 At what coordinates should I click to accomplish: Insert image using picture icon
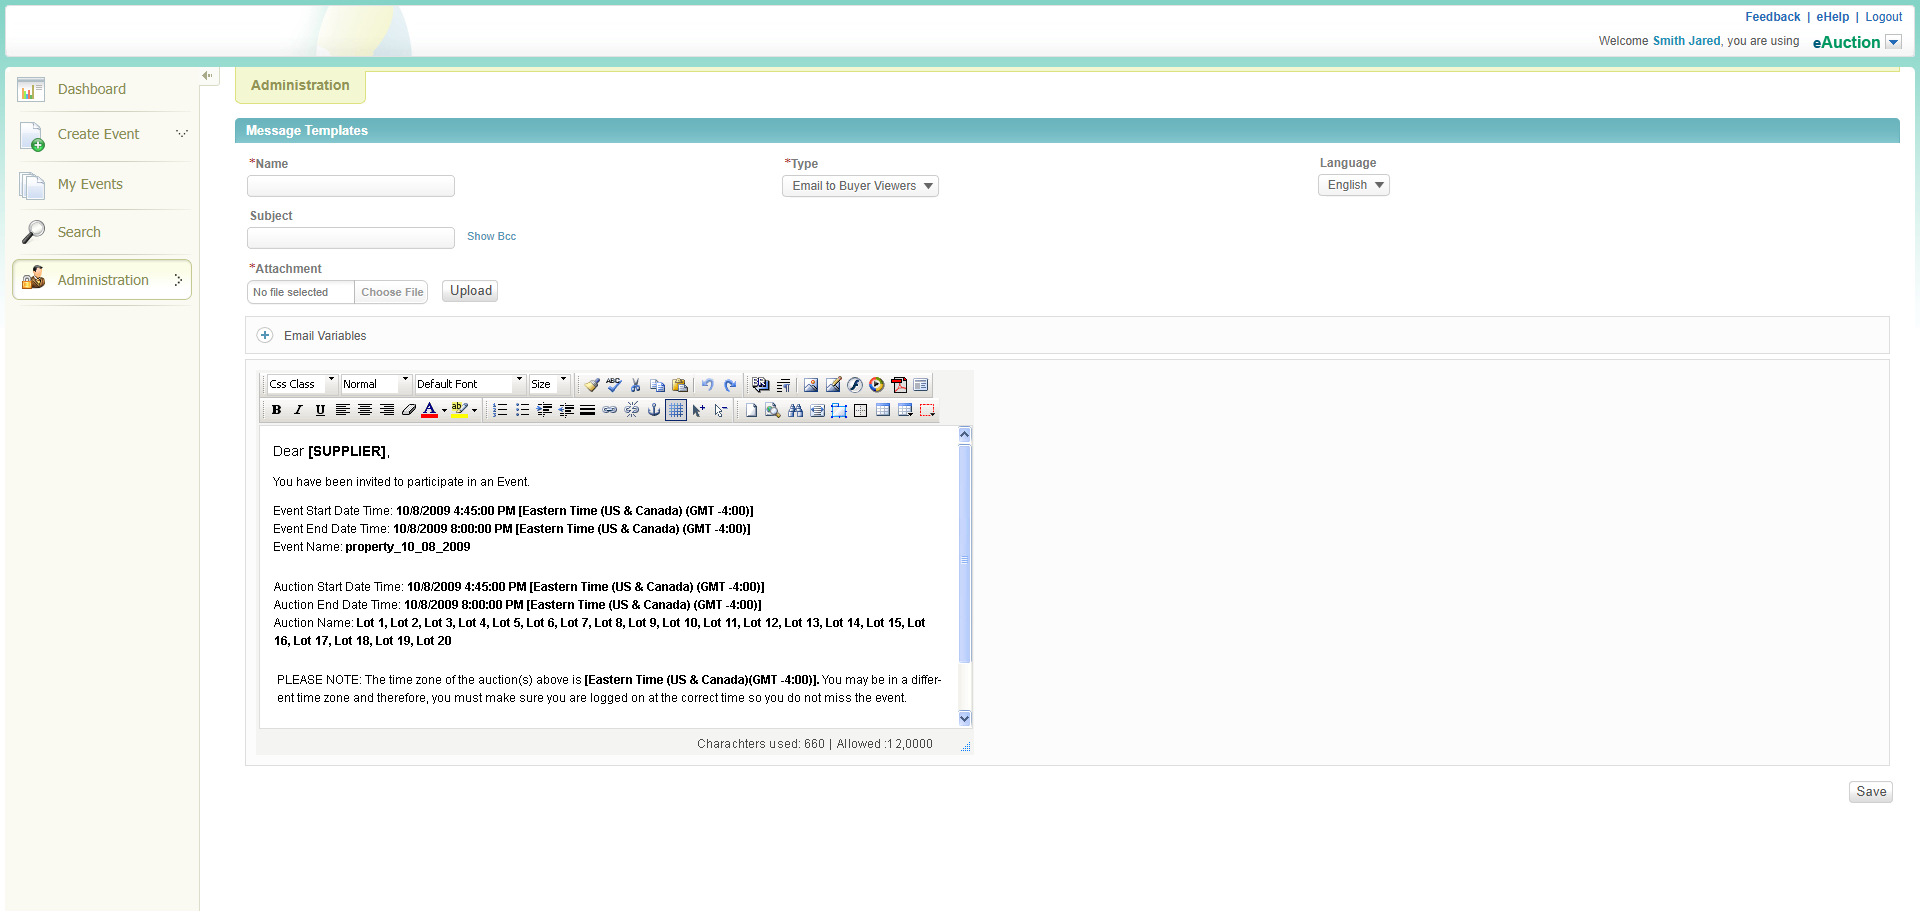pyautogui.click(x=811, y=385)
